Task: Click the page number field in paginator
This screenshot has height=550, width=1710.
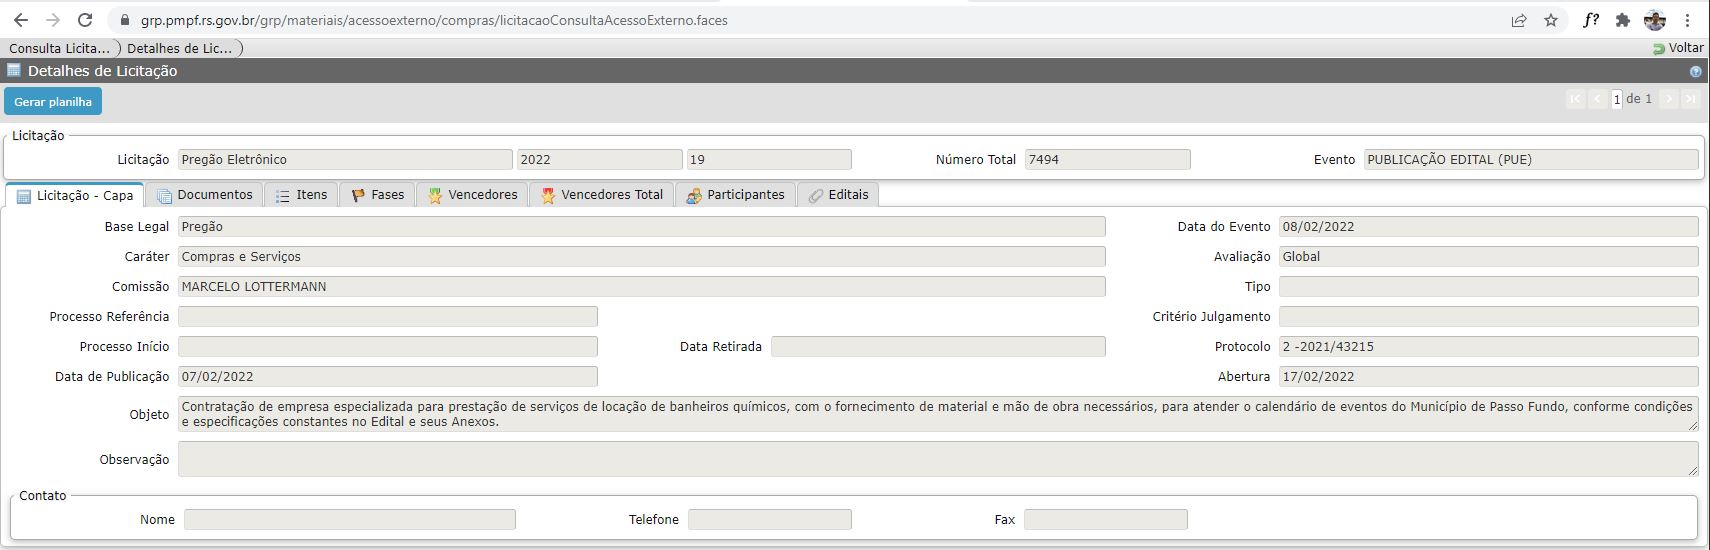Action: 1617,99
